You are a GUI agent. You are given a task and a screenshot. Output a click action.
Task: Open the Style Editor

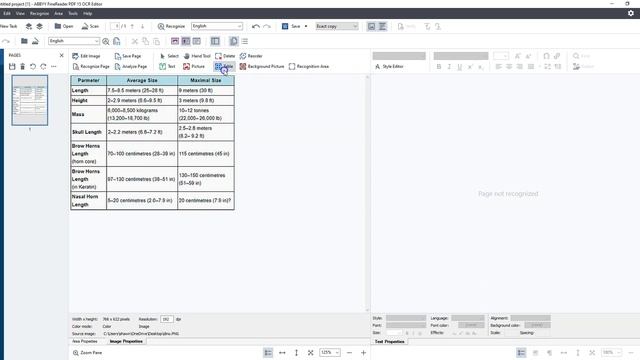pyautogui.click(x=389, y=66)
